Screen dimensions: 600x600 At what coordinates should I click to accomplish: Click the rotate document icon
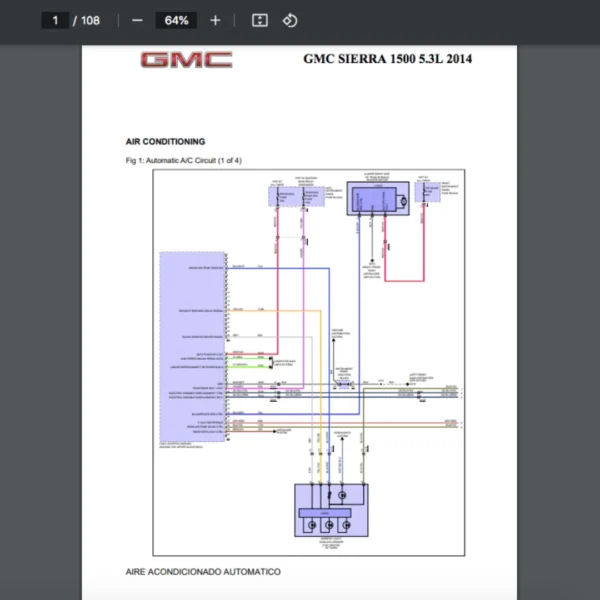(290, 20)
